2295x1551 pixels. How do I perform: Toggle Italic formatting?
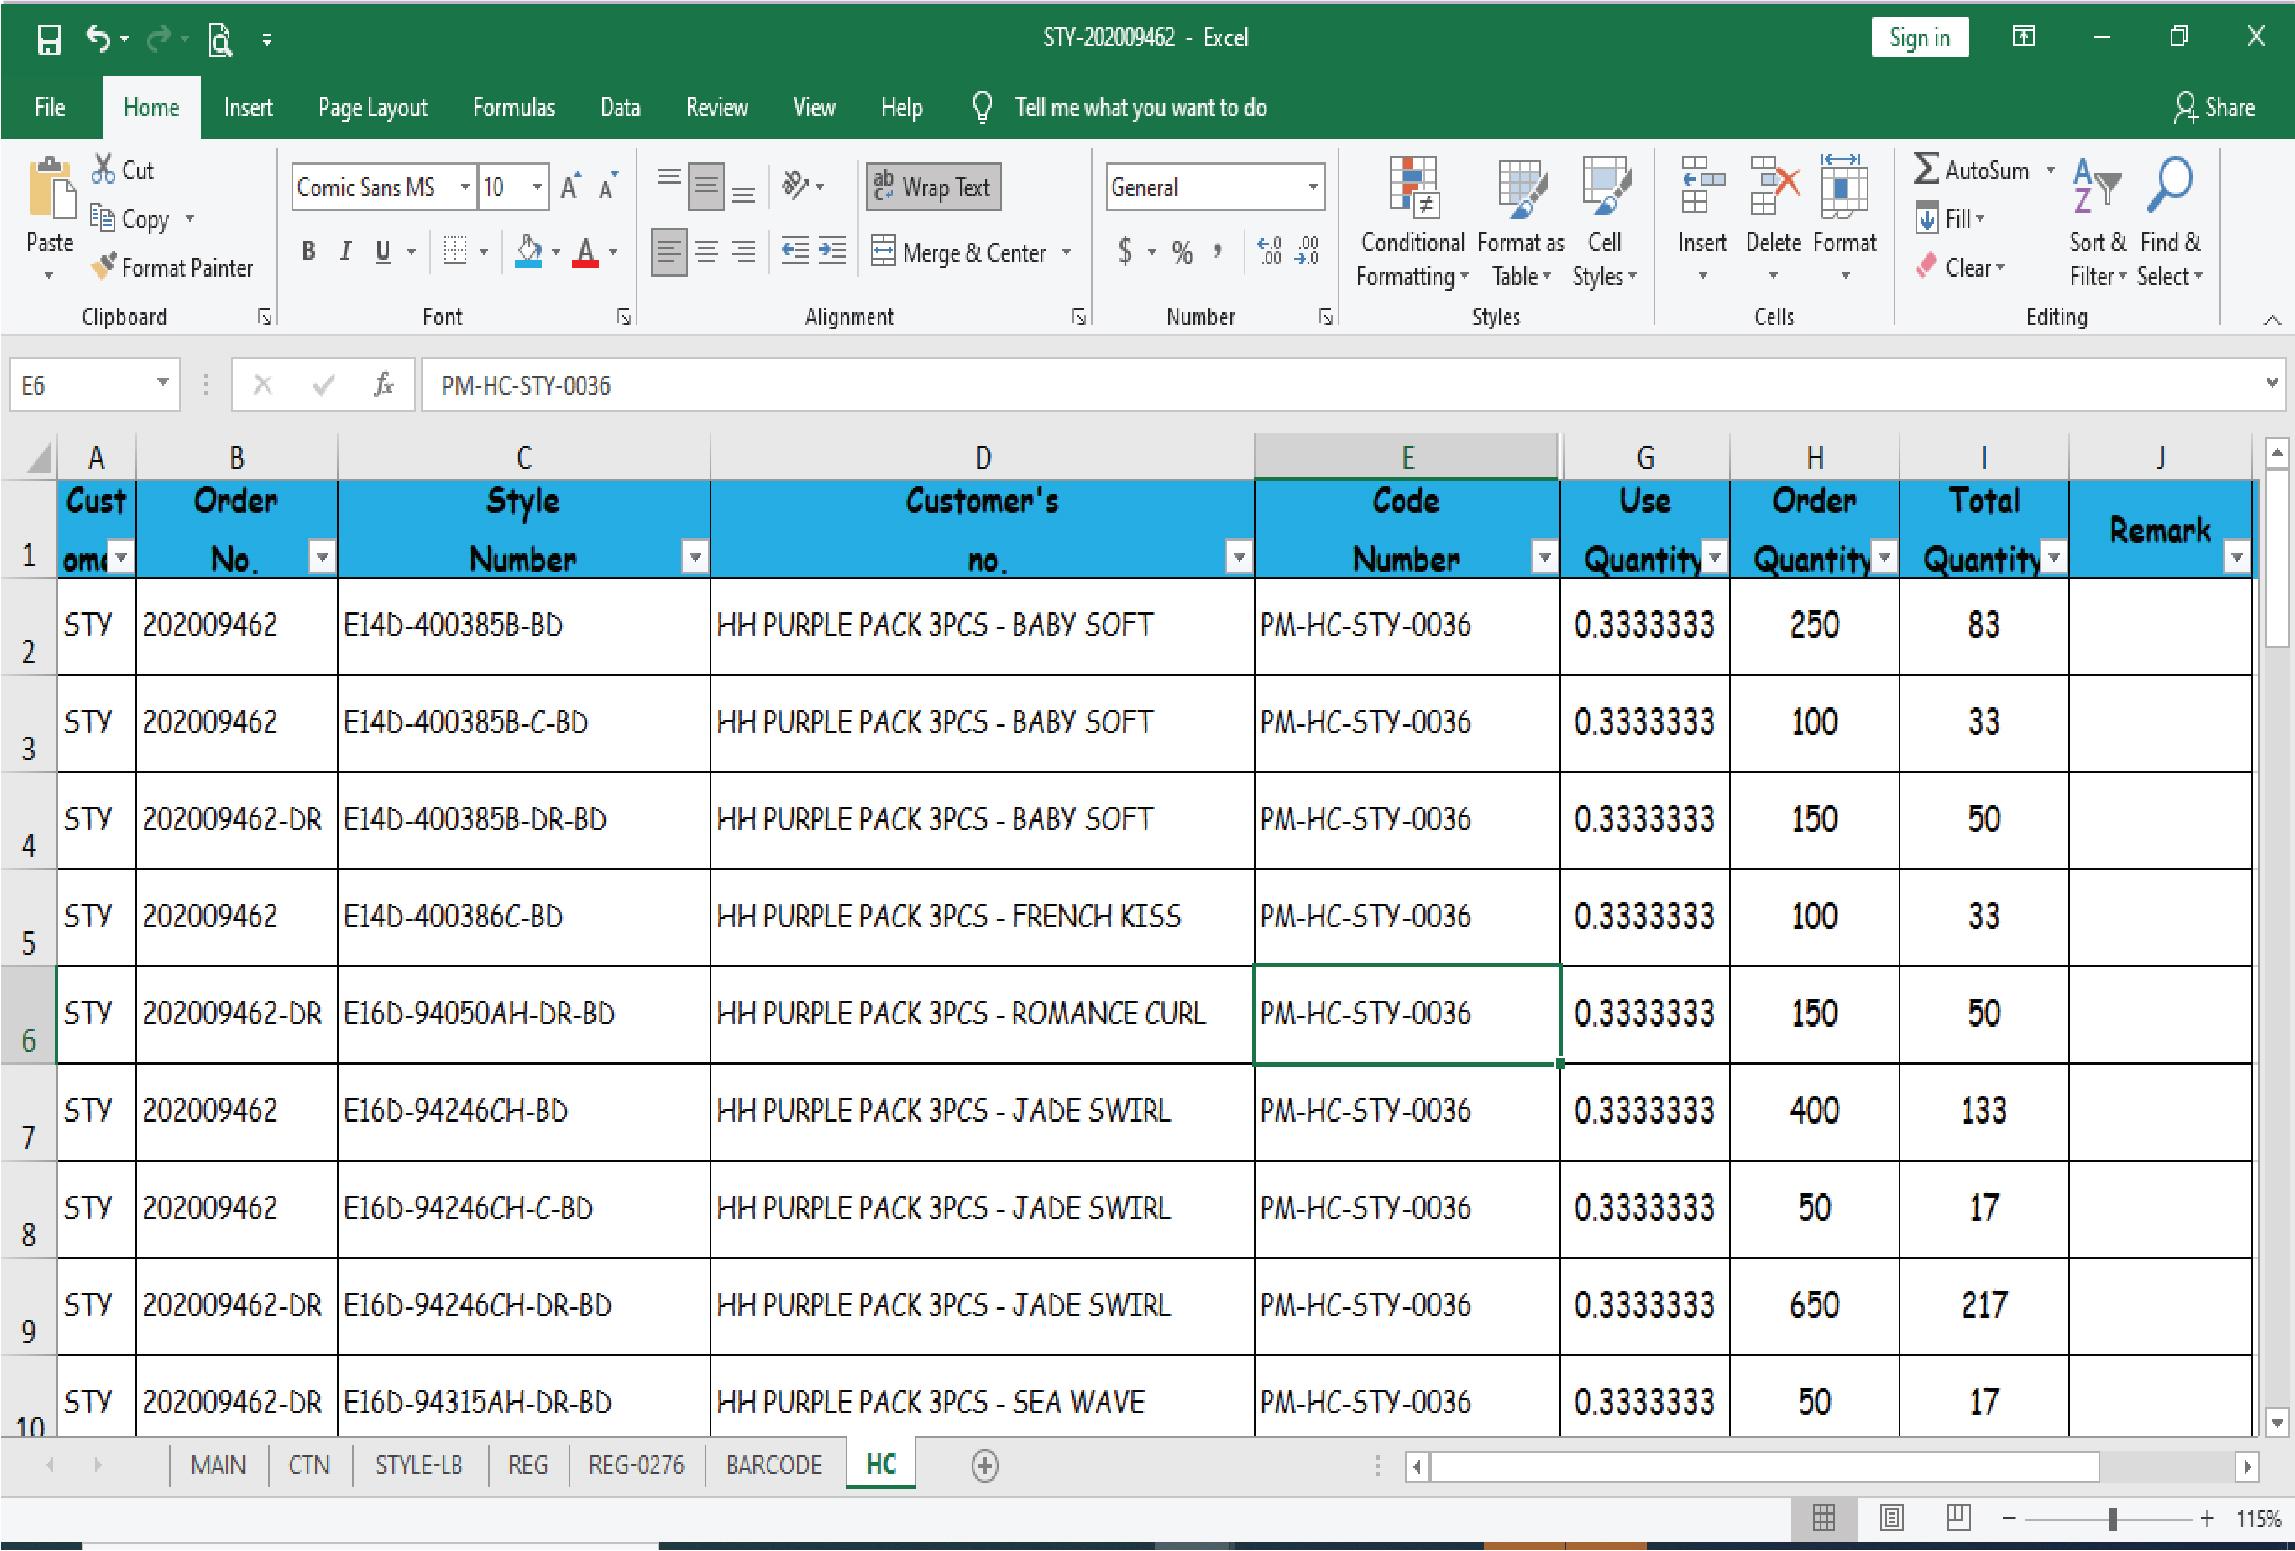tap(345, 251)
